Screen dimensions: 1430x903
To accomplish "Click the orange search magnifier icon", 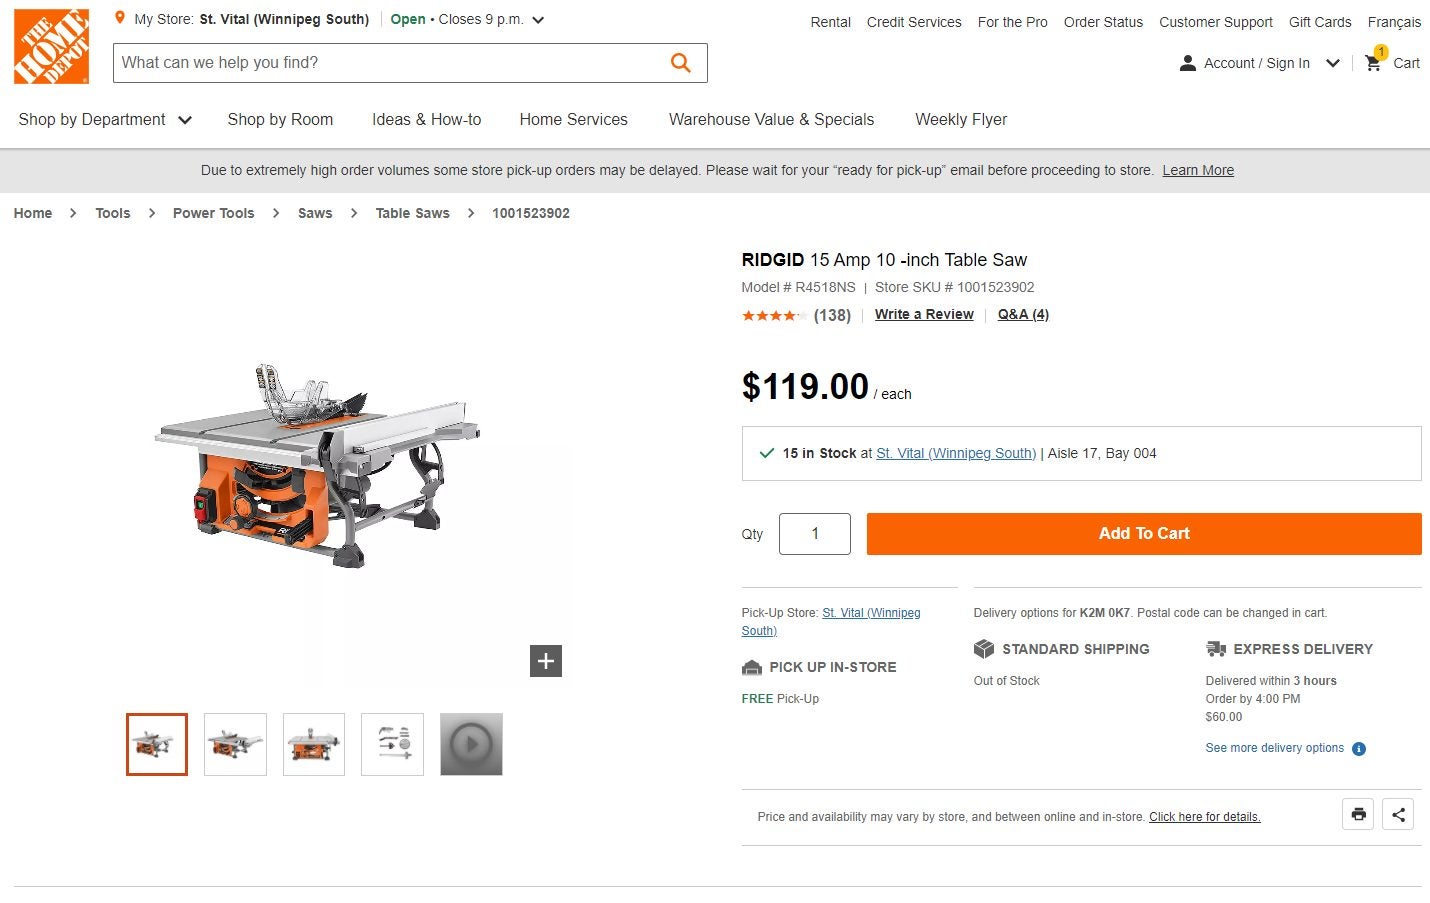I will point(681,63).
